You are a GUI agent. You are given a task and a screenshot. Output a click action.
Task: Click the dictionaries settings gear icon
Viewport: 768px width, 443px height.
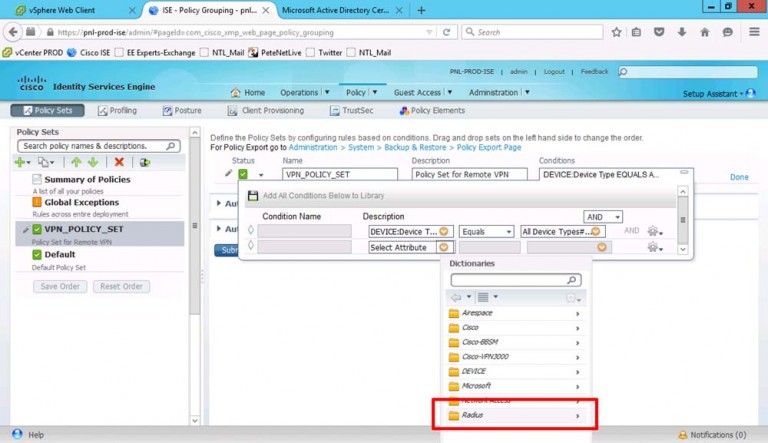(571, 297)
